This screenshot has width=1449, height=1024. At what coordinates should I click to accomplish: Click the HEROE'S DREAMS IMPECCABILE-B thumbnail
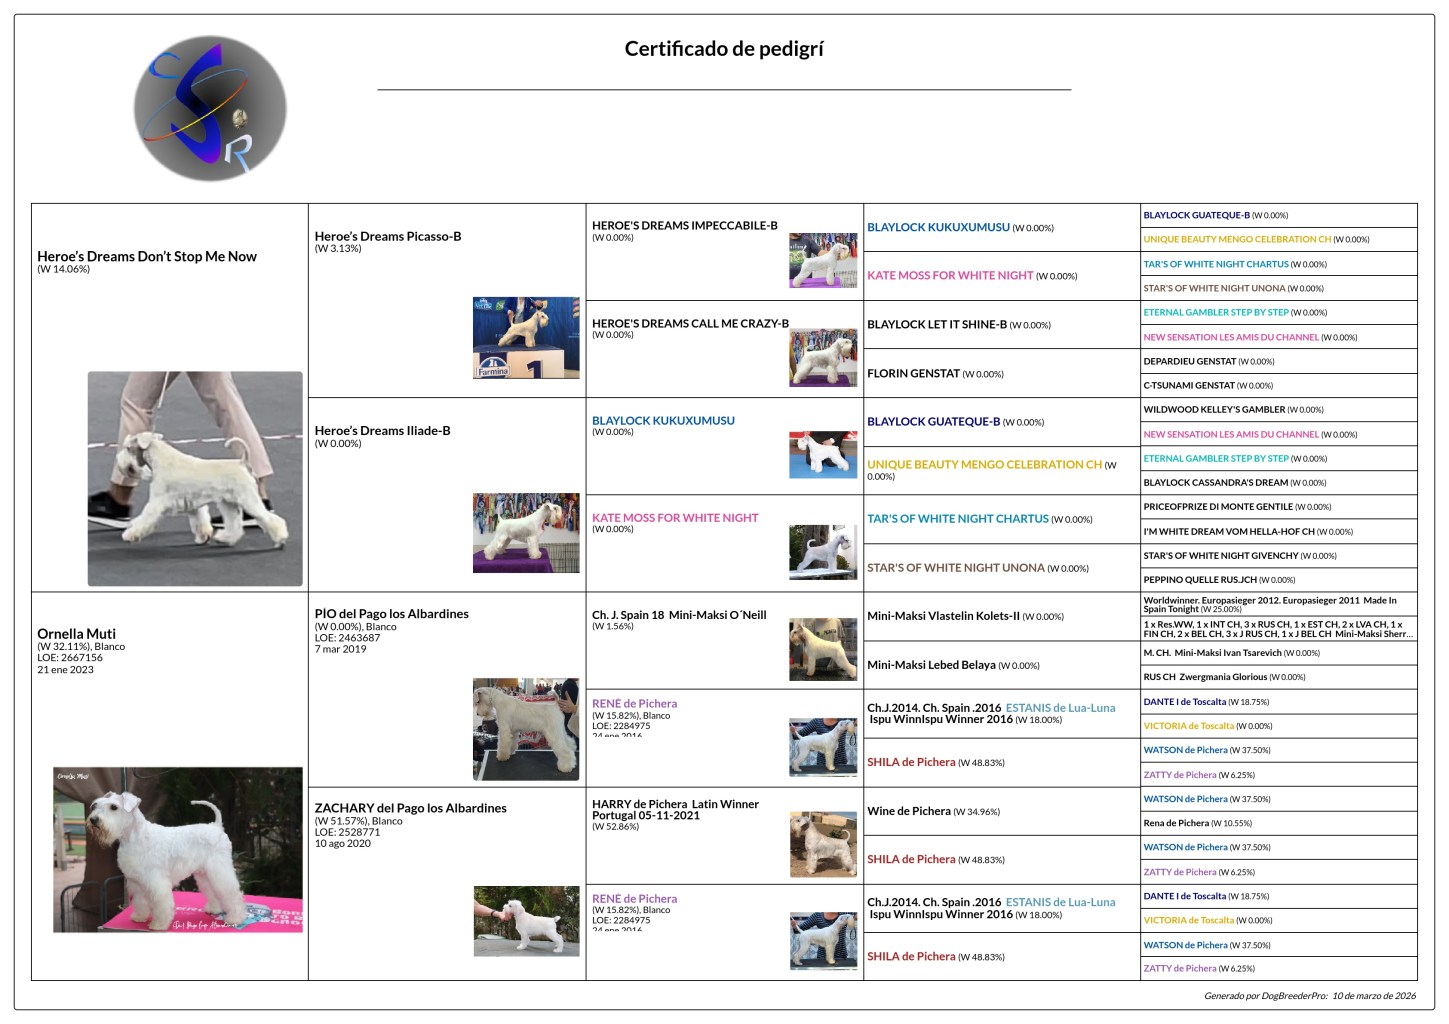823,260
